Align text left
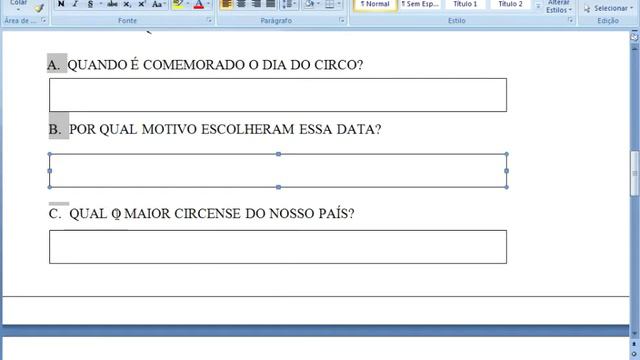Image resolution: width=640 pixels, height=360 pixels. [227, 4]
